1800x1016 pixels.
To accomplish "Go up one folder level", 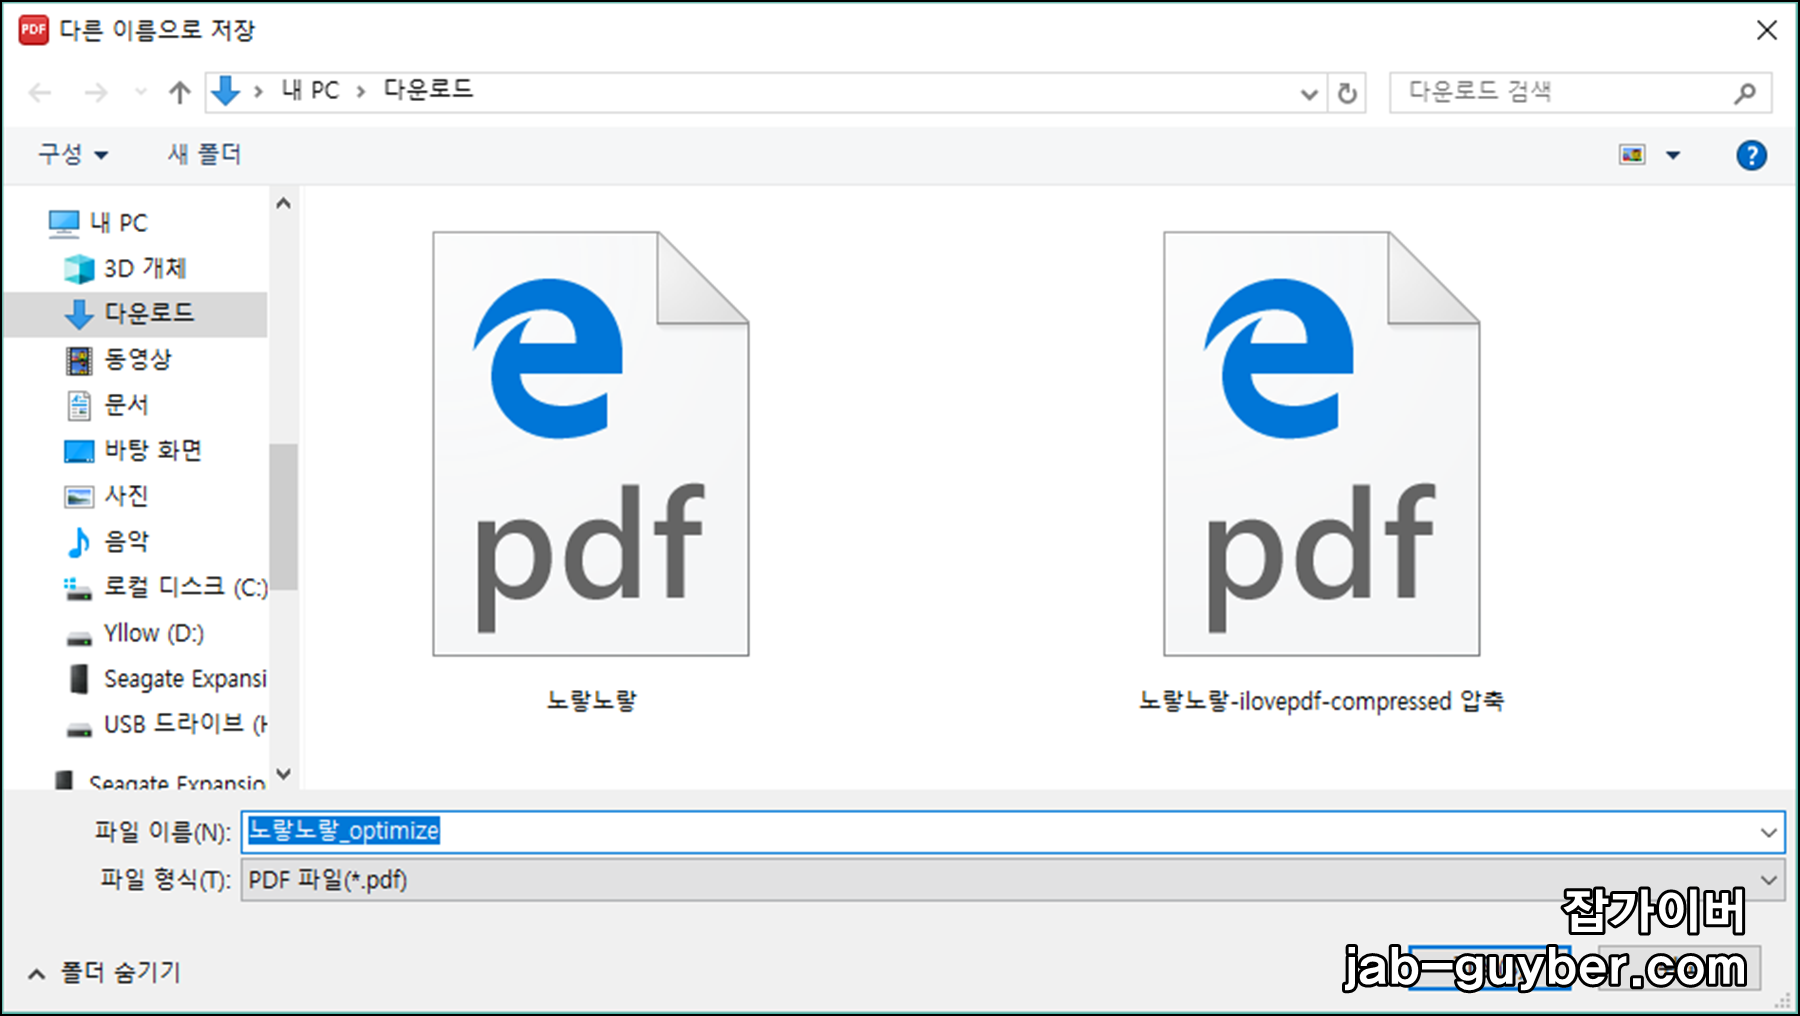I will (180, 93).
